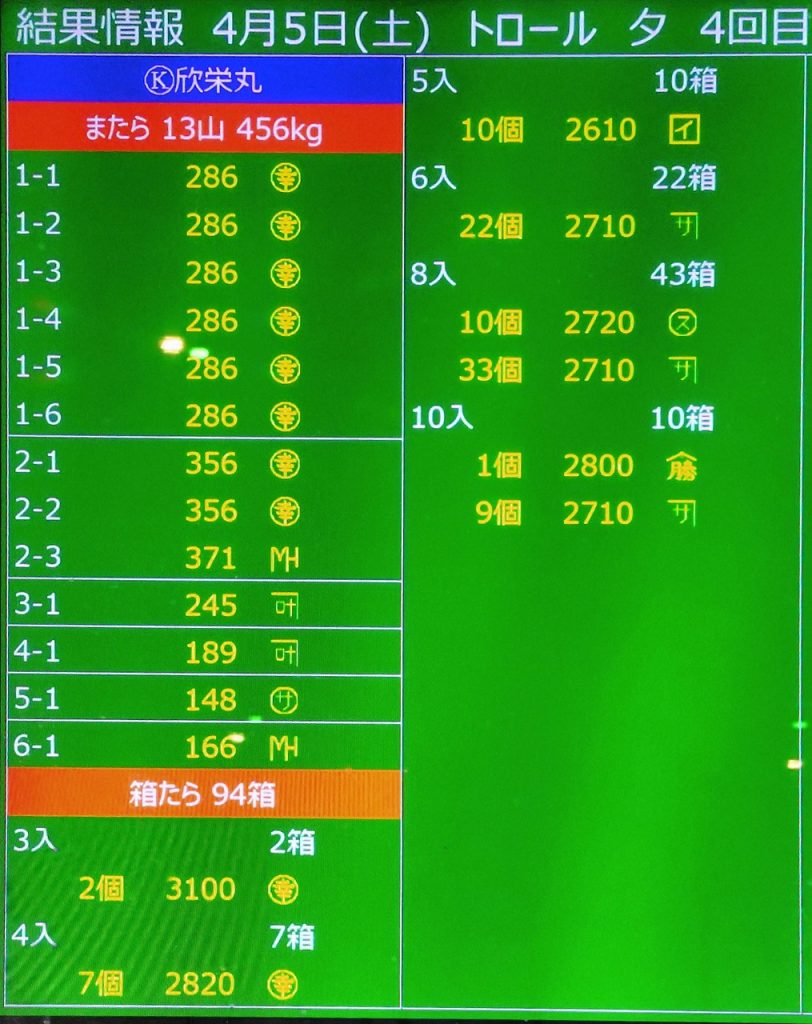Click the buyer mark in row 2-3

pos(285,559)
